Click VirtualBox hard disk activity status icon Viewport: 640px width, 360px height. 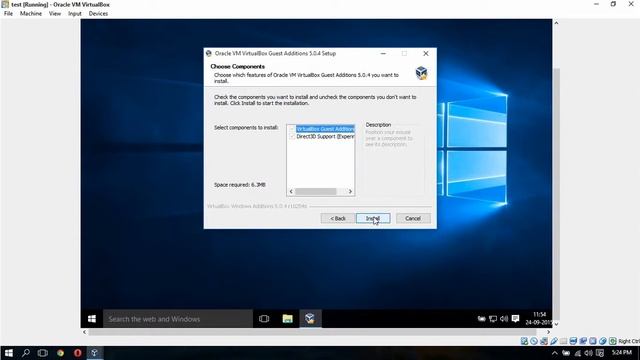524,341
